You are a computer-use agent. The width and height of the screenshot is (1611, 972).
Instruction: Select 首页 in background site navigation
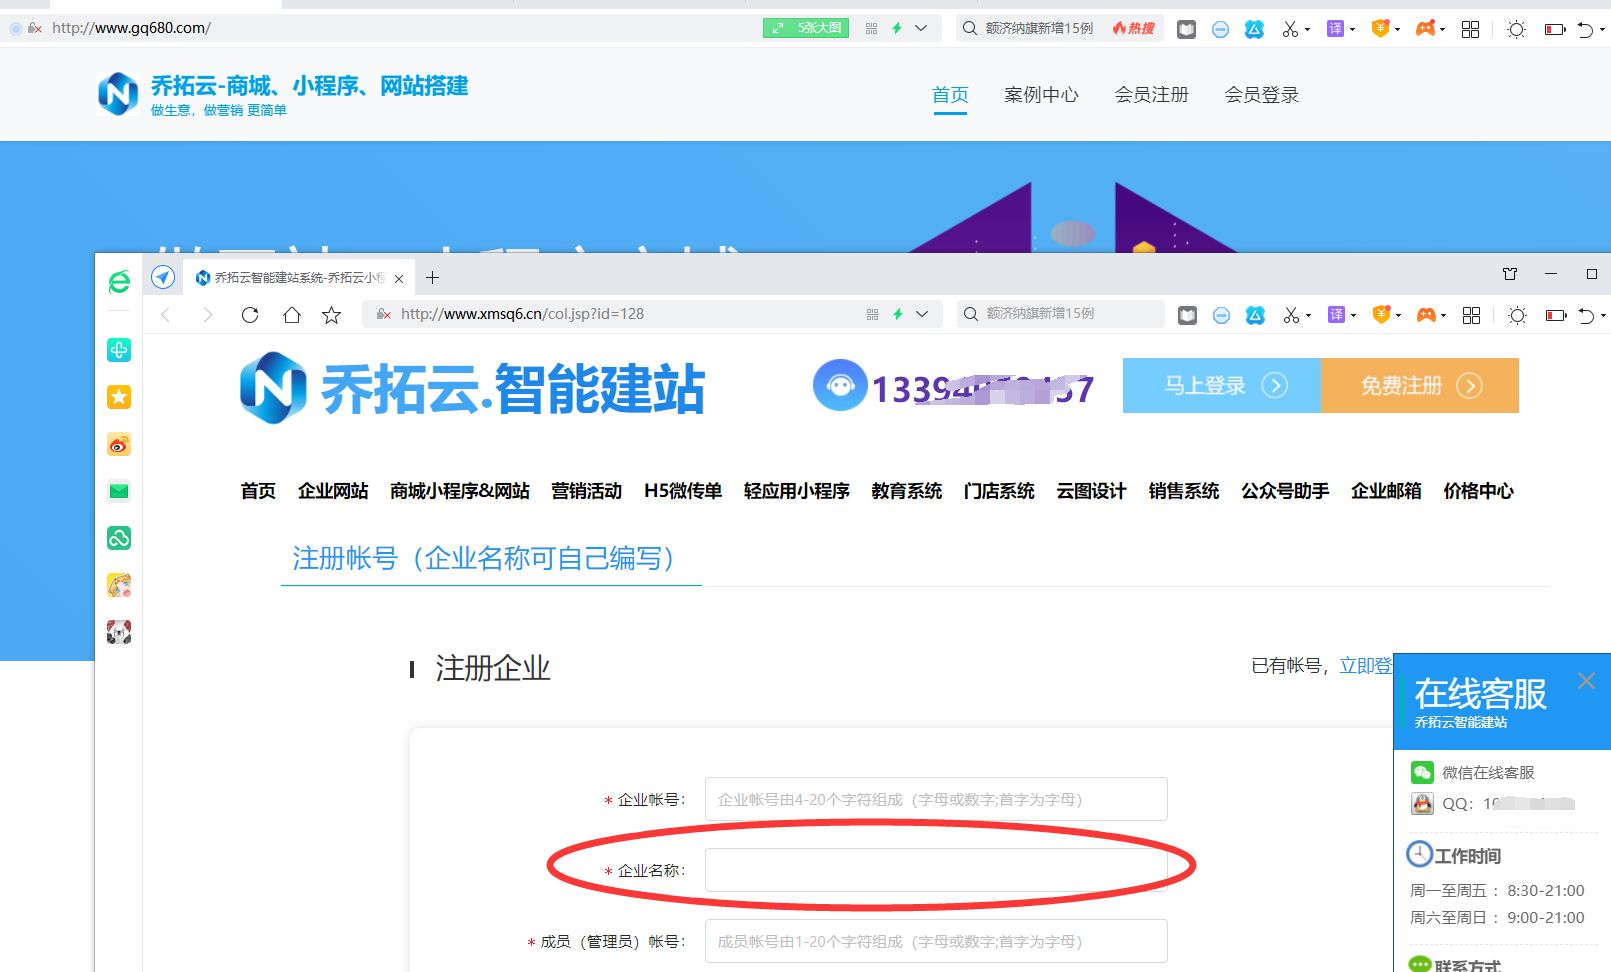point(950,95)
